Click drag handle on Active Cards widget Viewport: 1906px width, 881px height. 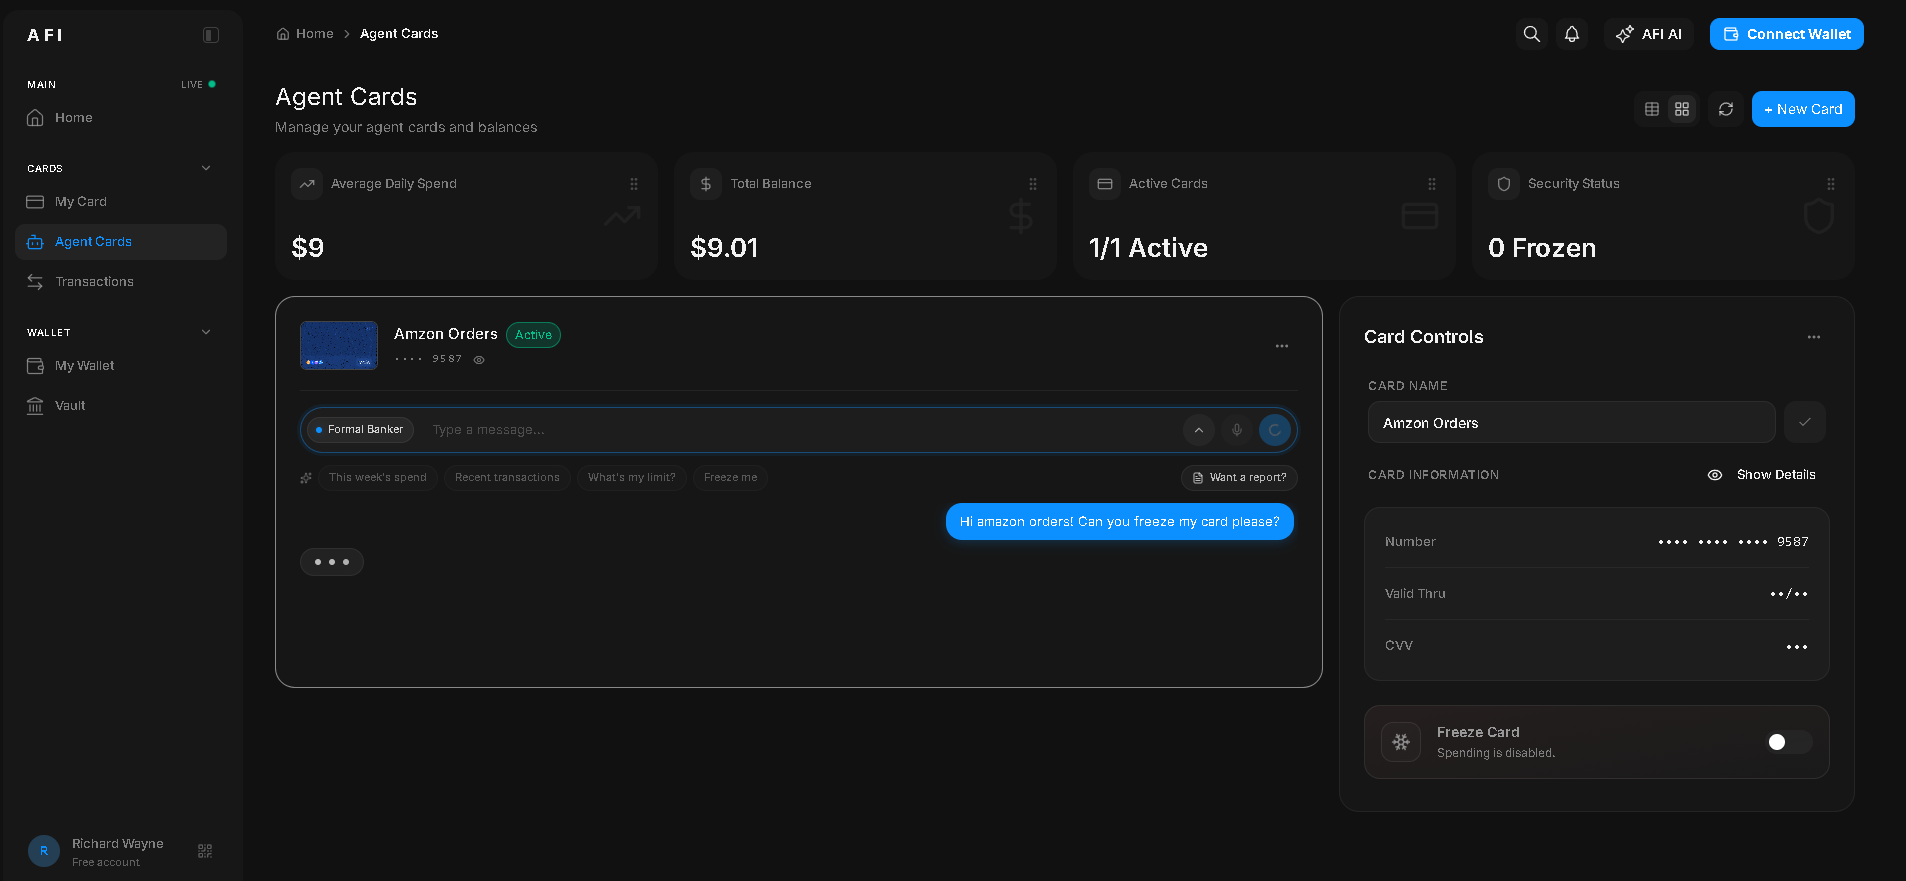tap(1432, 184)
